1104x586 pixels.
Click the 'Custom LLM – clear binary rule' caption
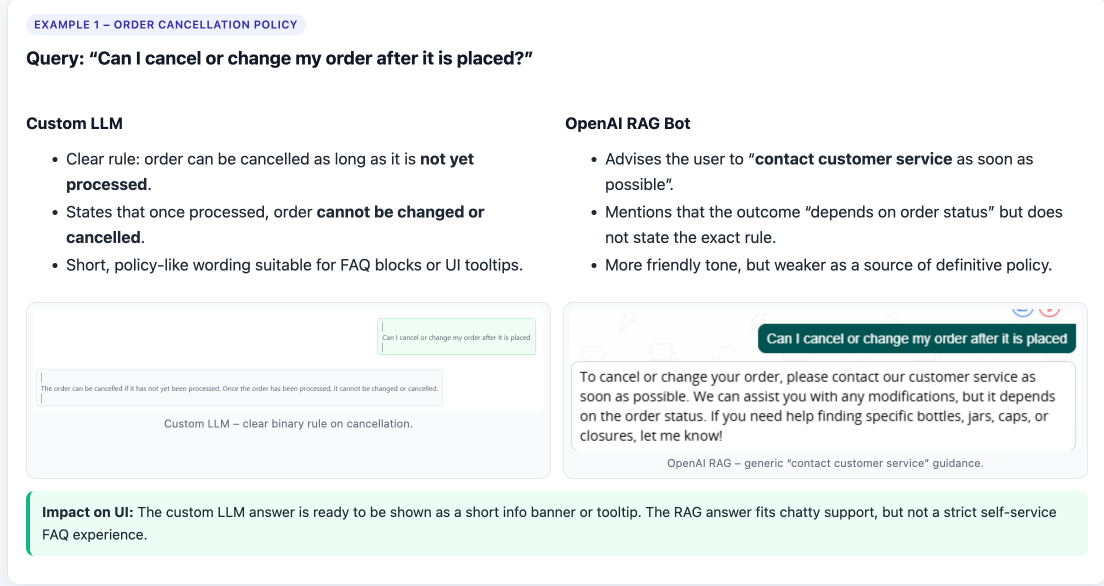coord(288,423)
